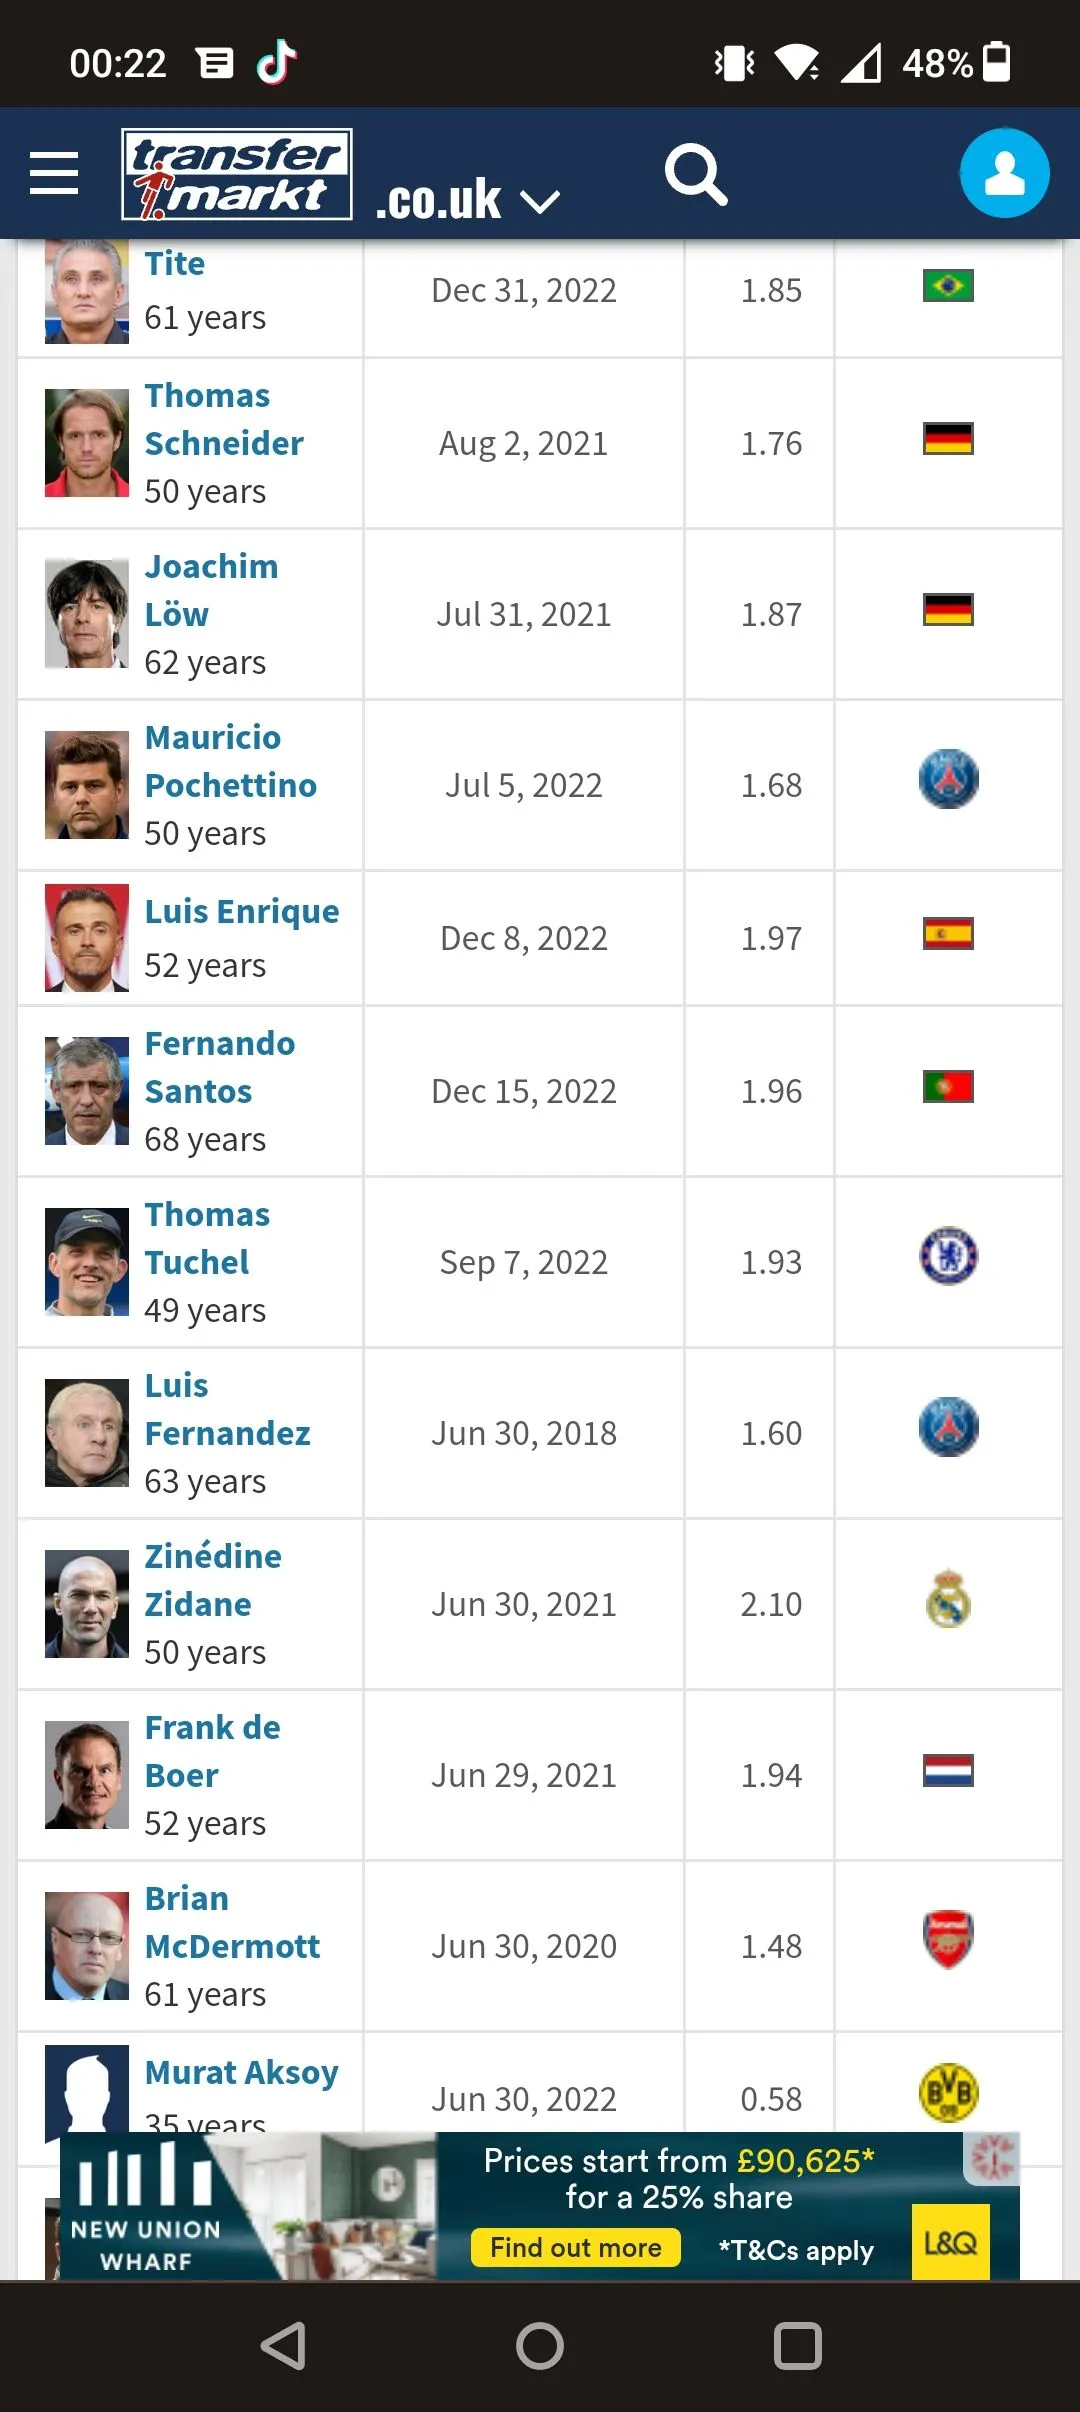Open Frank de Boer's profile link
The height and width of the screenshot is (2412, 1080).
(x=212, y=1751)
